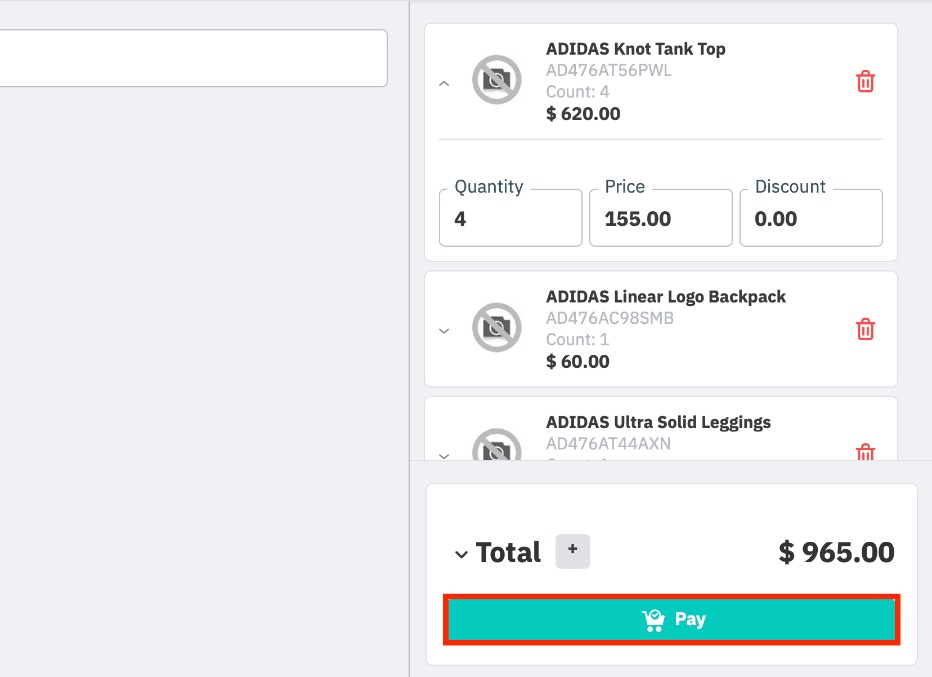Click the Pay button

point(673,620)
